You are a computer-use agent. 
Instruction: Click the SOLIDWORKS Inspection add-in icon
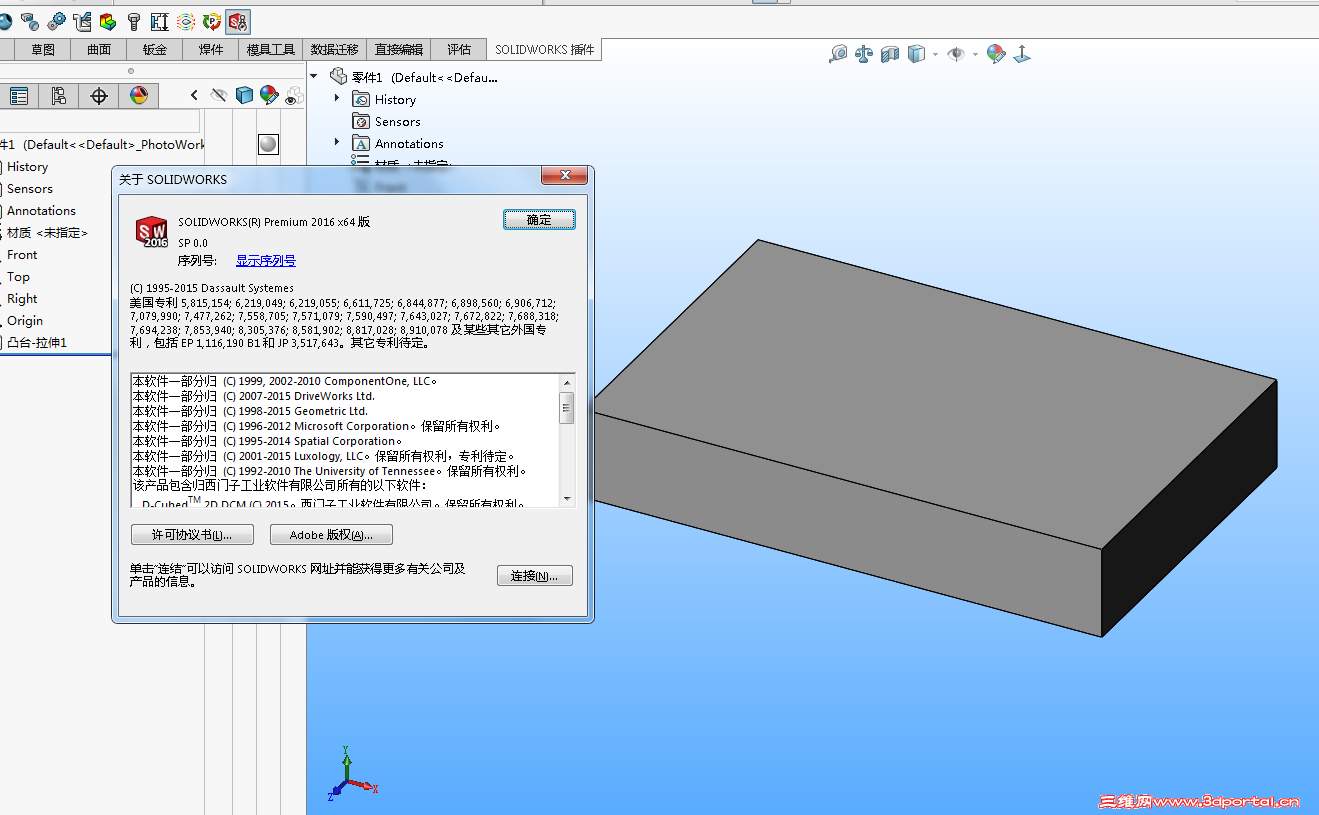[238, 22]
